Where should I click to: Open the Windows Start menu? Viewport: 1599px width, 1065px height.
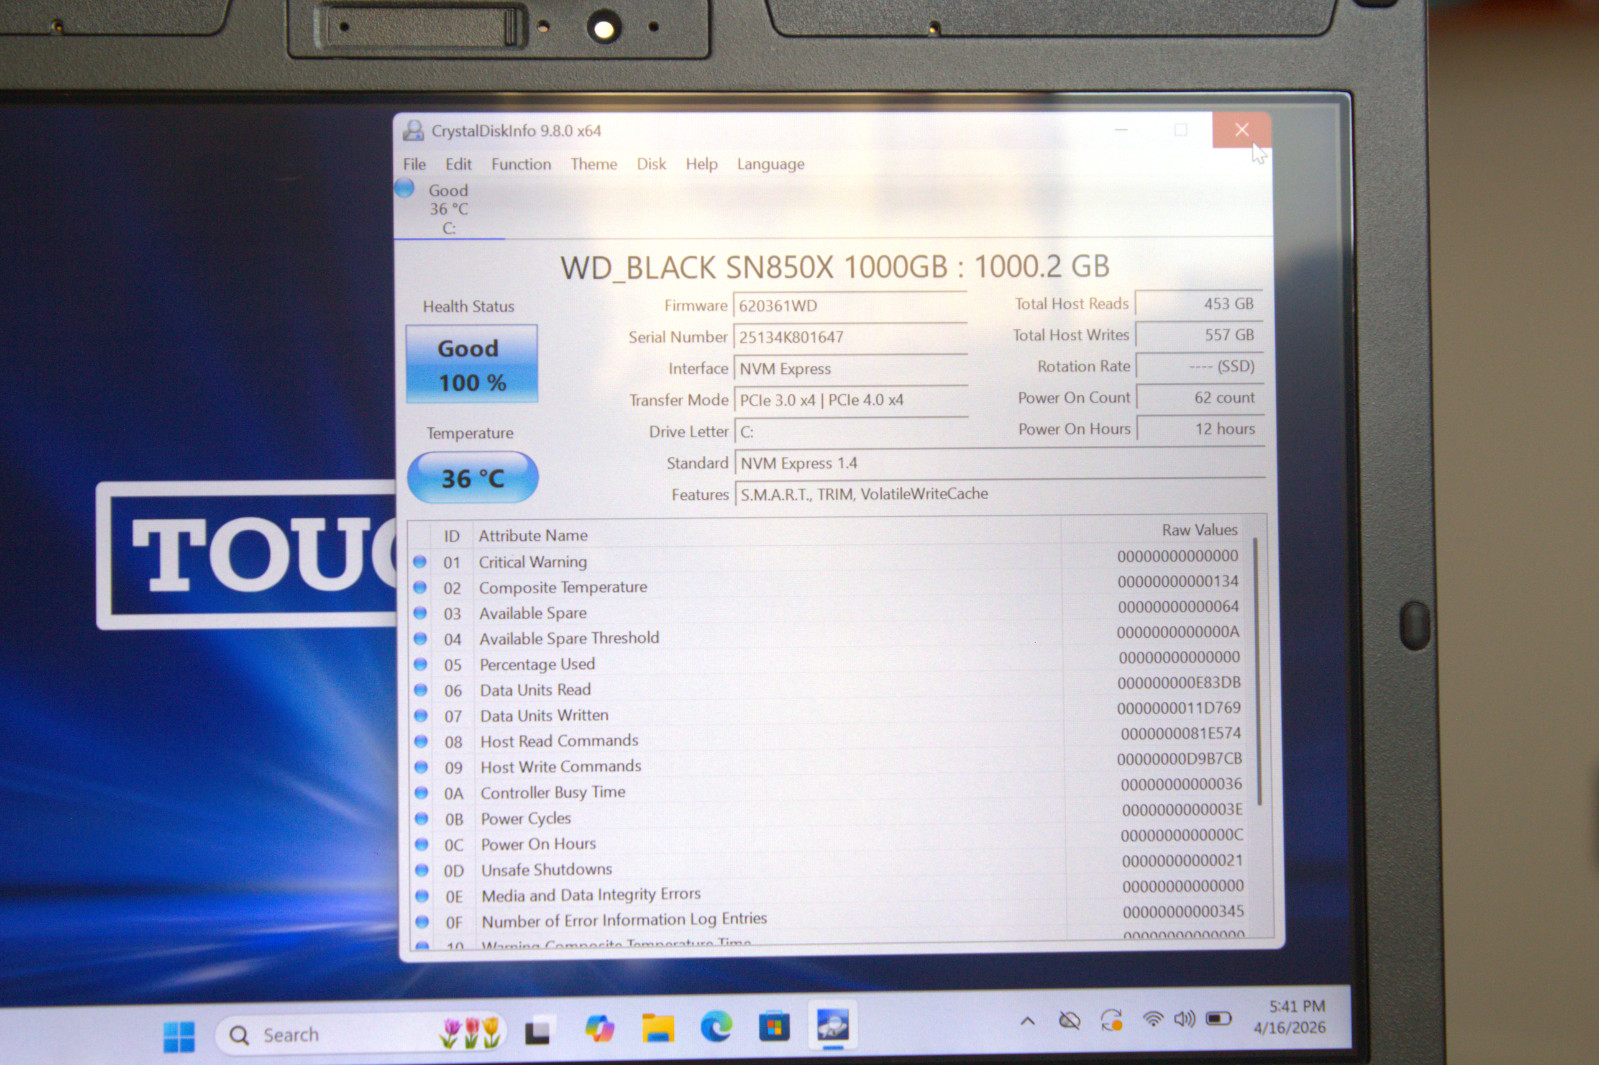179,1036
